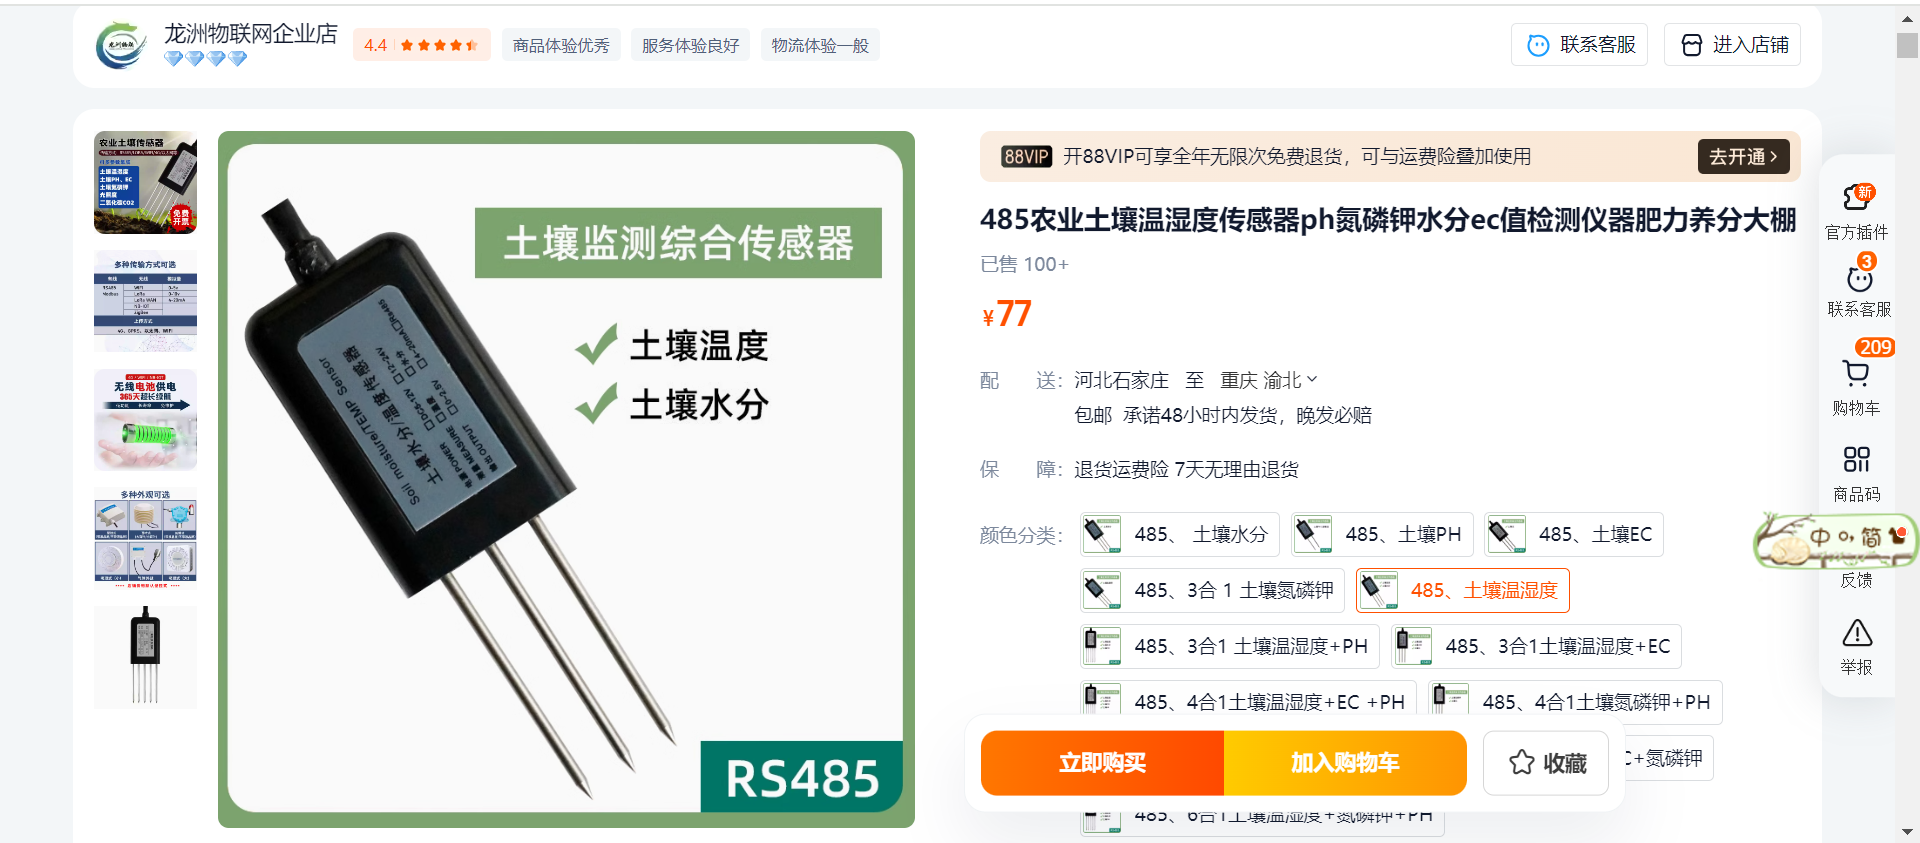Expand the 重庆 渝北 delivery location dropdown
The height and width of the screenshot is (843, 1920).
point(1268,381)
